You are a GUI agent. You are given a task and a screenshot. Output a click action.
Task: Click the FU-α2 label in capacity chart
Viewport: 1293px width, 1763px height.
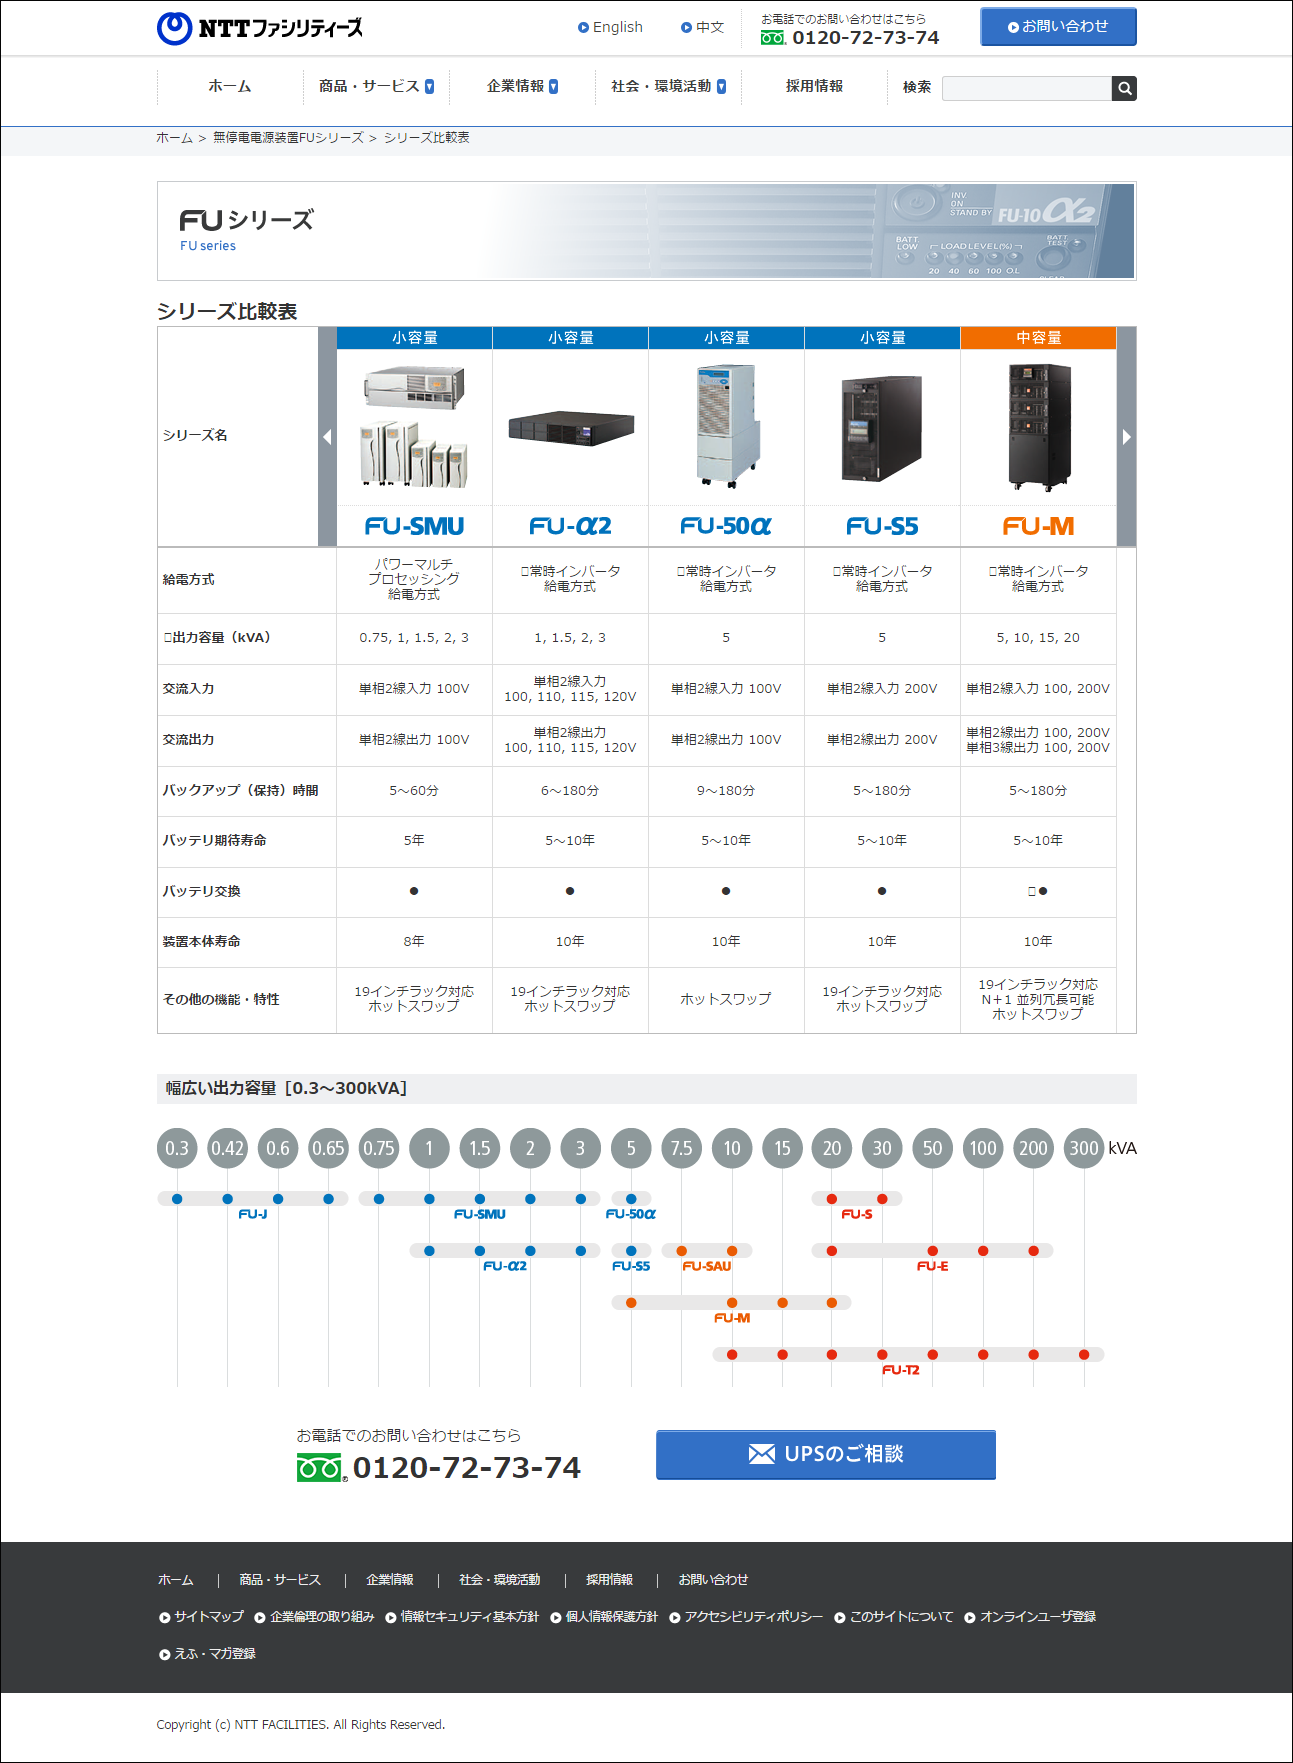pos(505,1266)
